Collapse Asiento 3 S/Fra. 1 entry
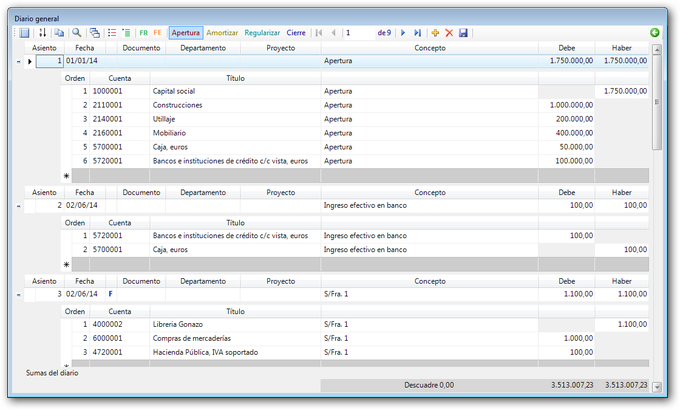This screenshot has height=410, width=680. (18, 295)
